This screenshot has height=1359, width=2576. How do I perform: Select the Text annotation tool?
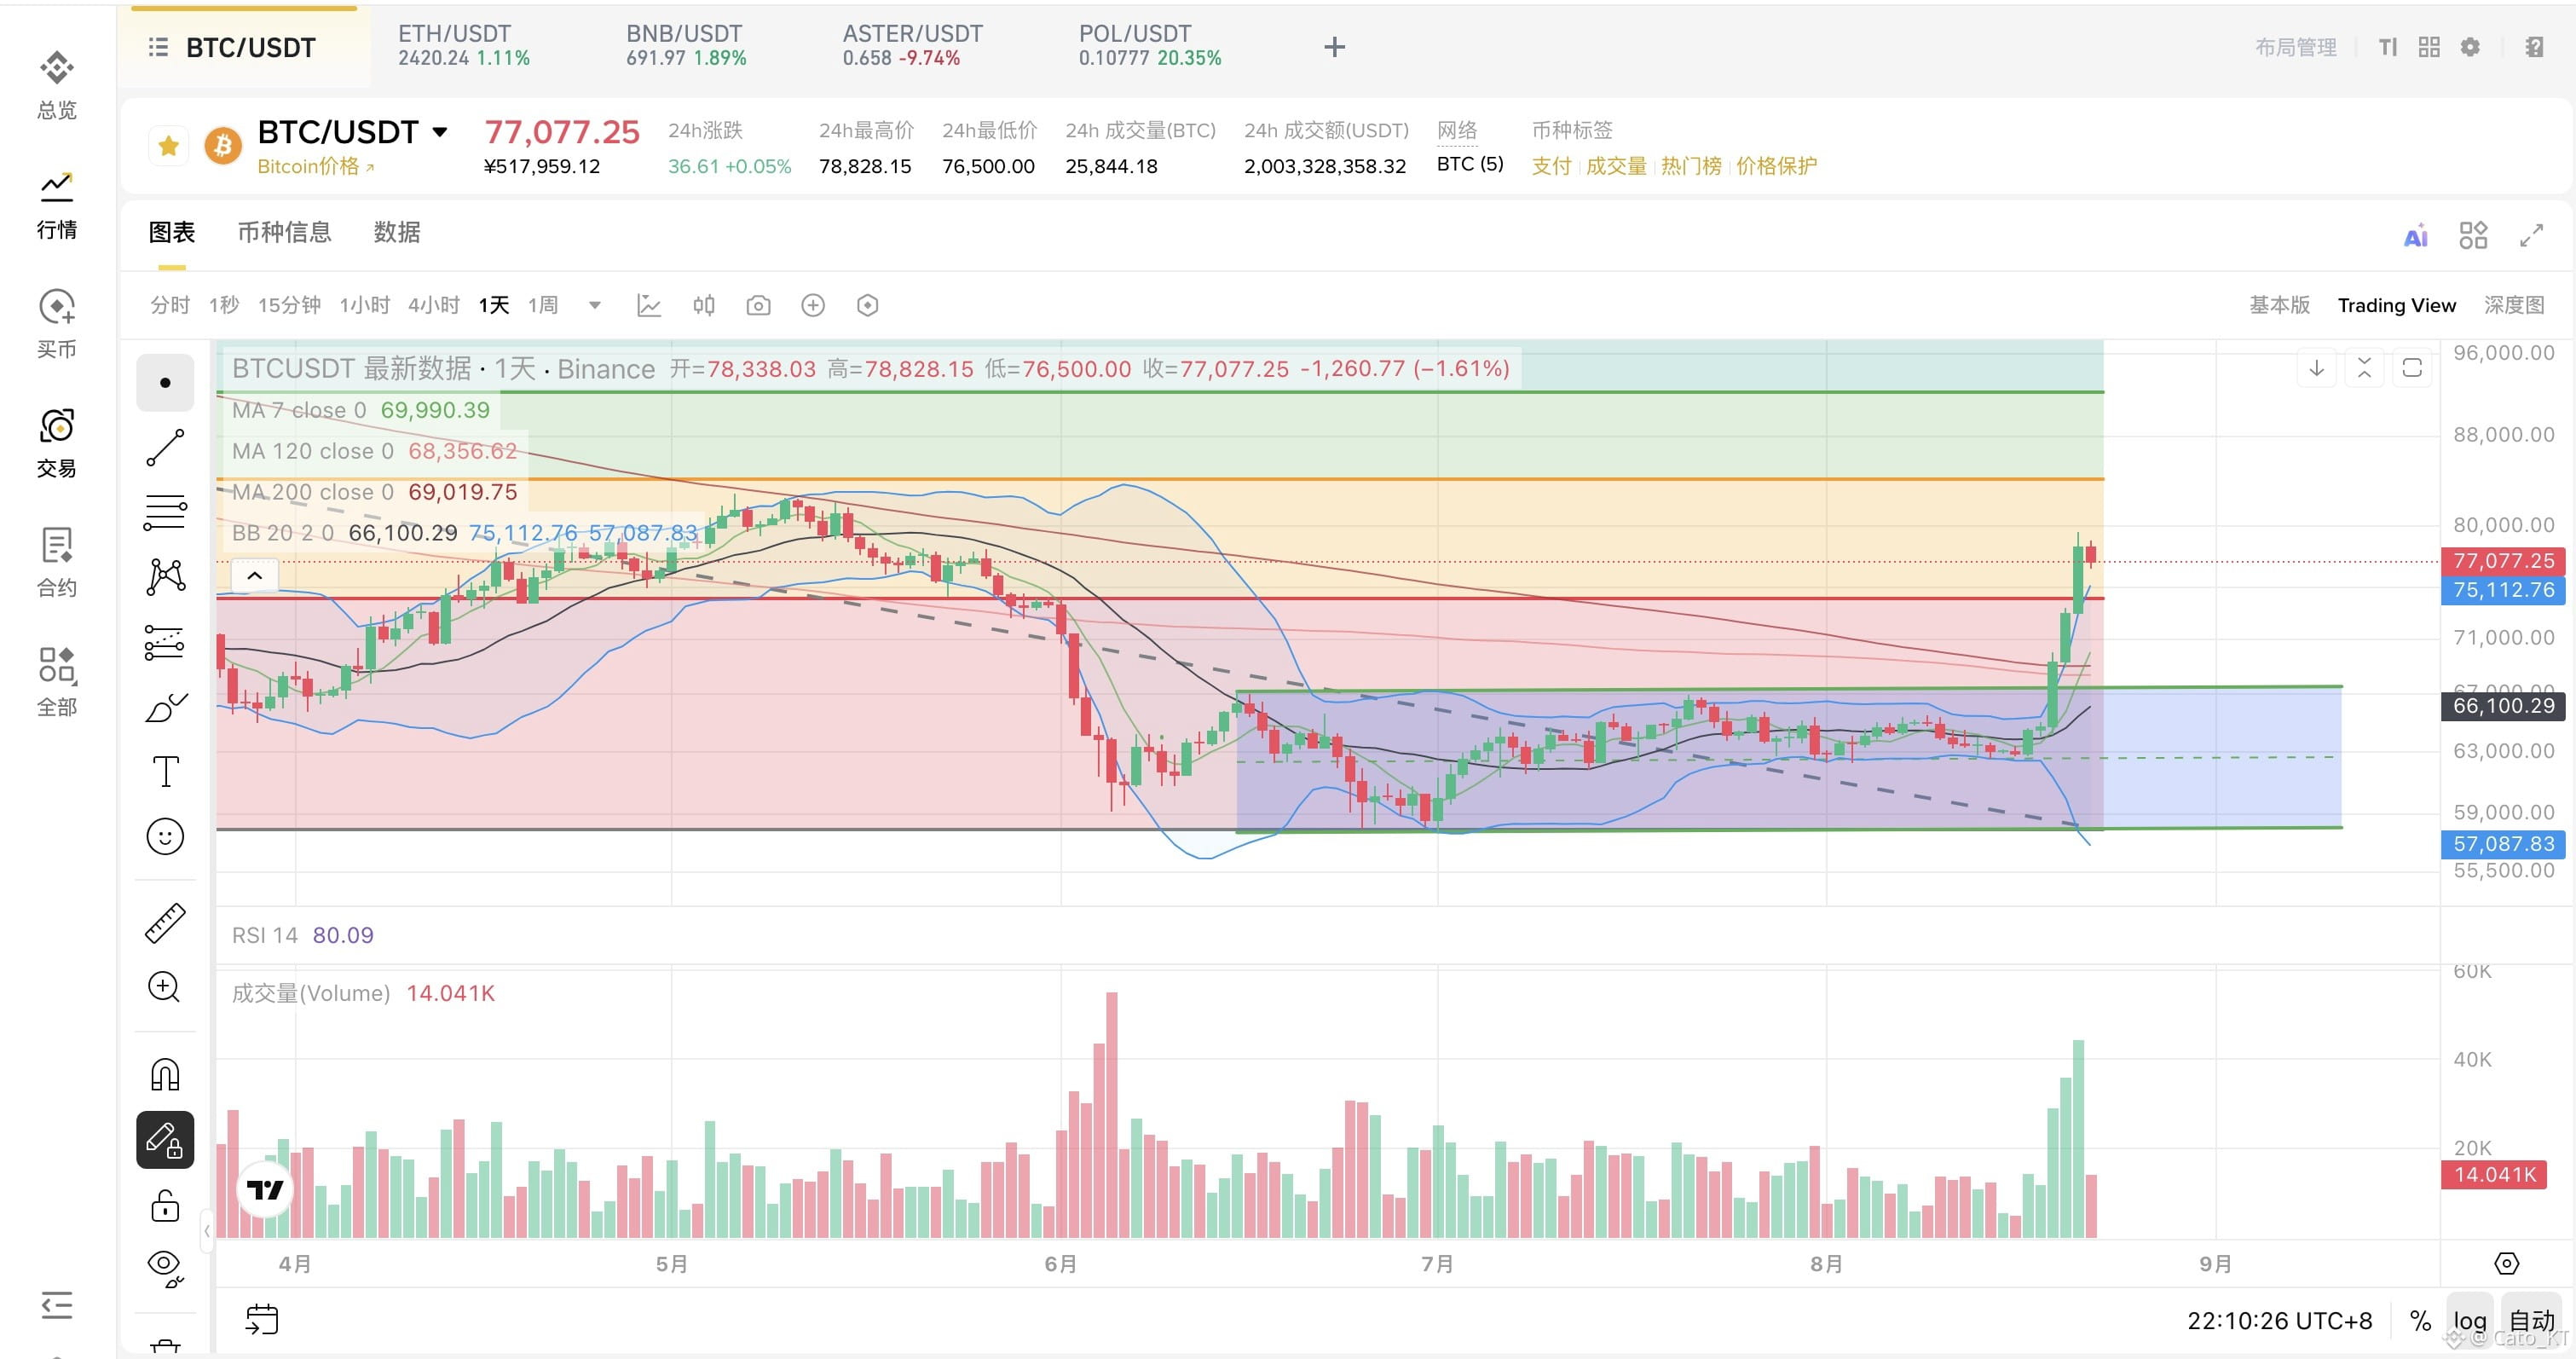165,772
